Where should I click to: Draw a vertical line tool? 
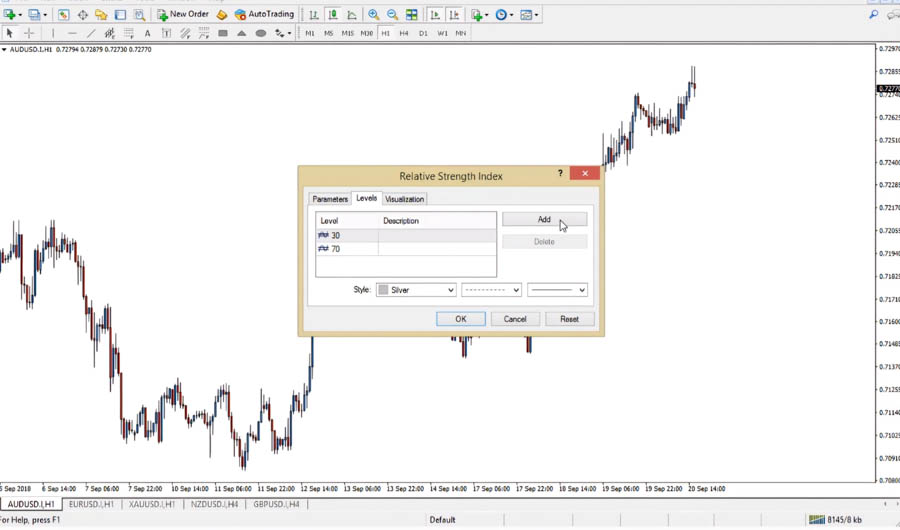(53, 33)
